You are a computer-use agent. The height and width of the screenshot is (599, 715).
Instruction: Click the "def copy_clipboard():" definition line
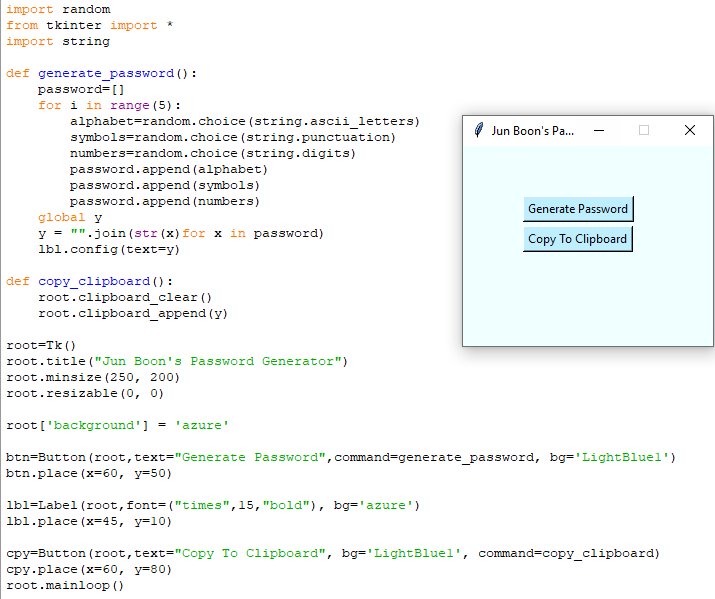[90, 281]
